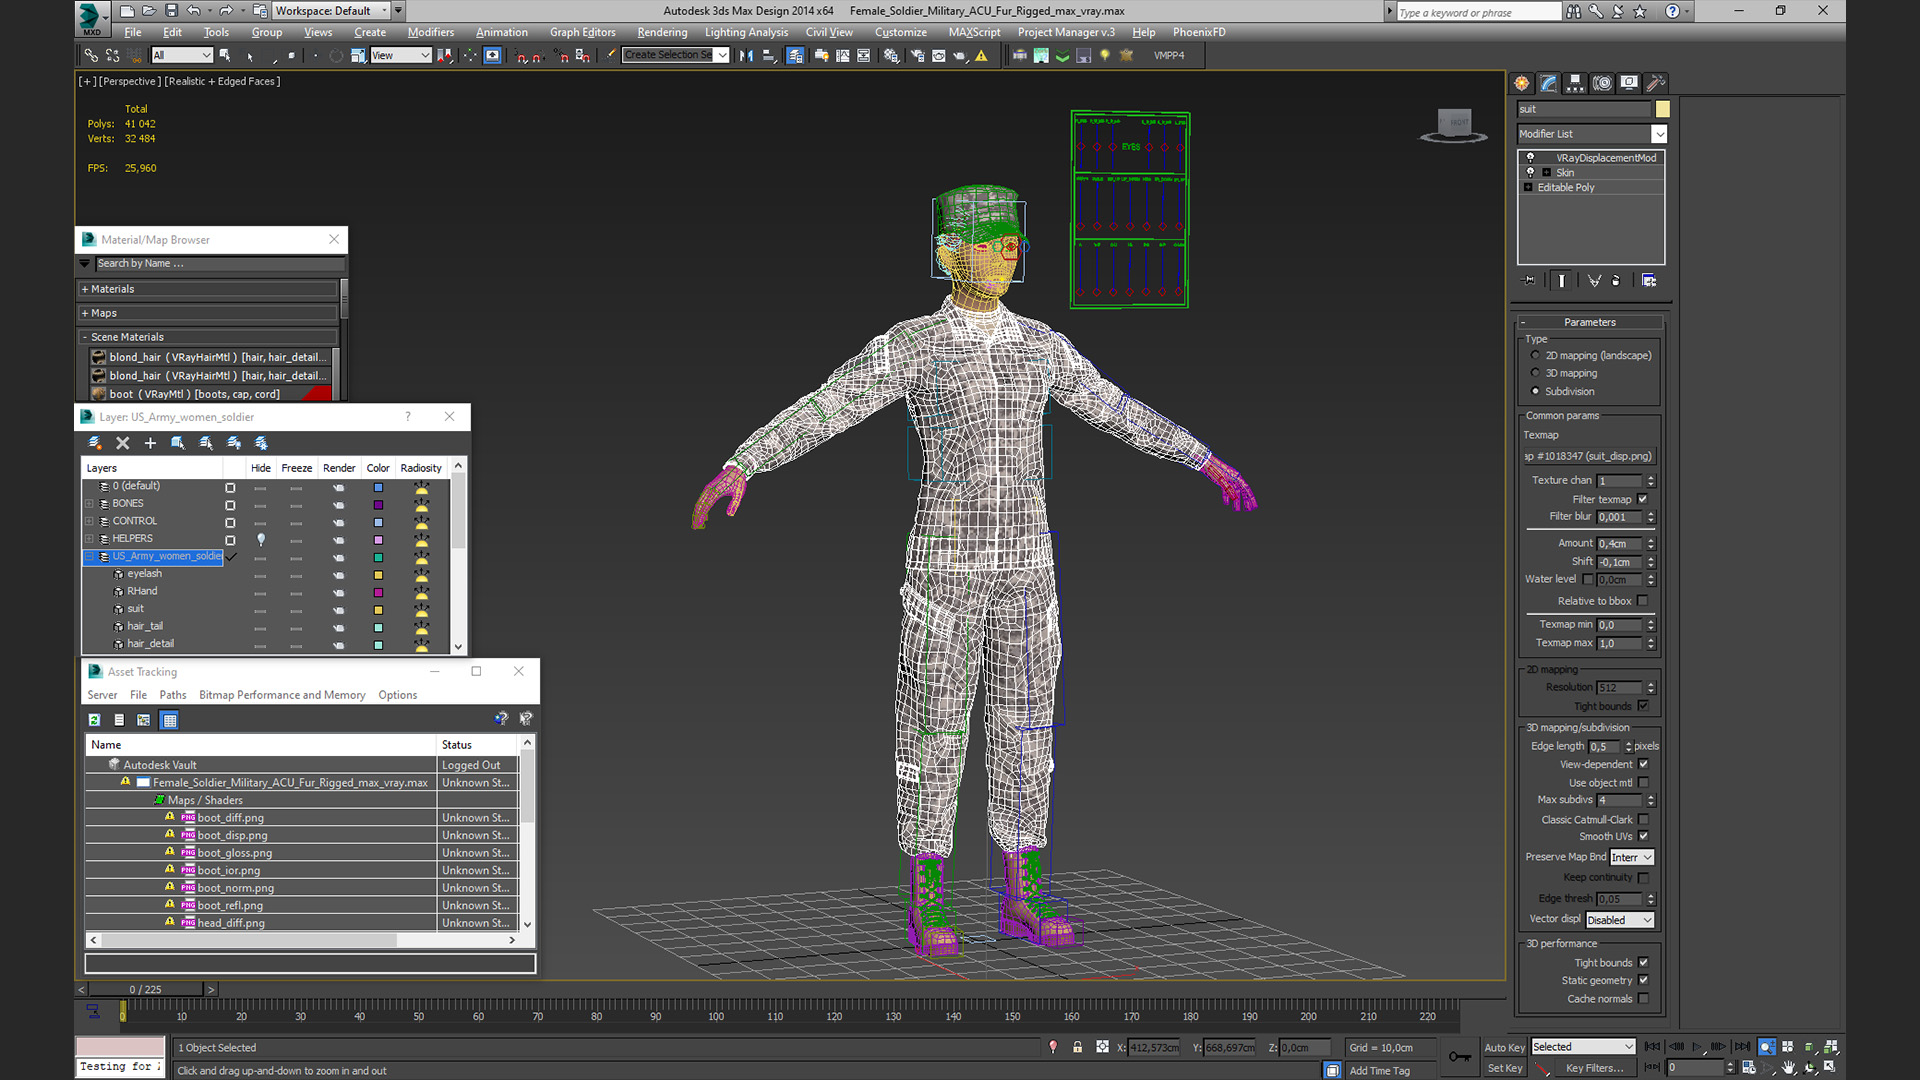Expand the BONES layer tree node
The width and height of the screenshot is (1920, 1080).
click(89, 503)
